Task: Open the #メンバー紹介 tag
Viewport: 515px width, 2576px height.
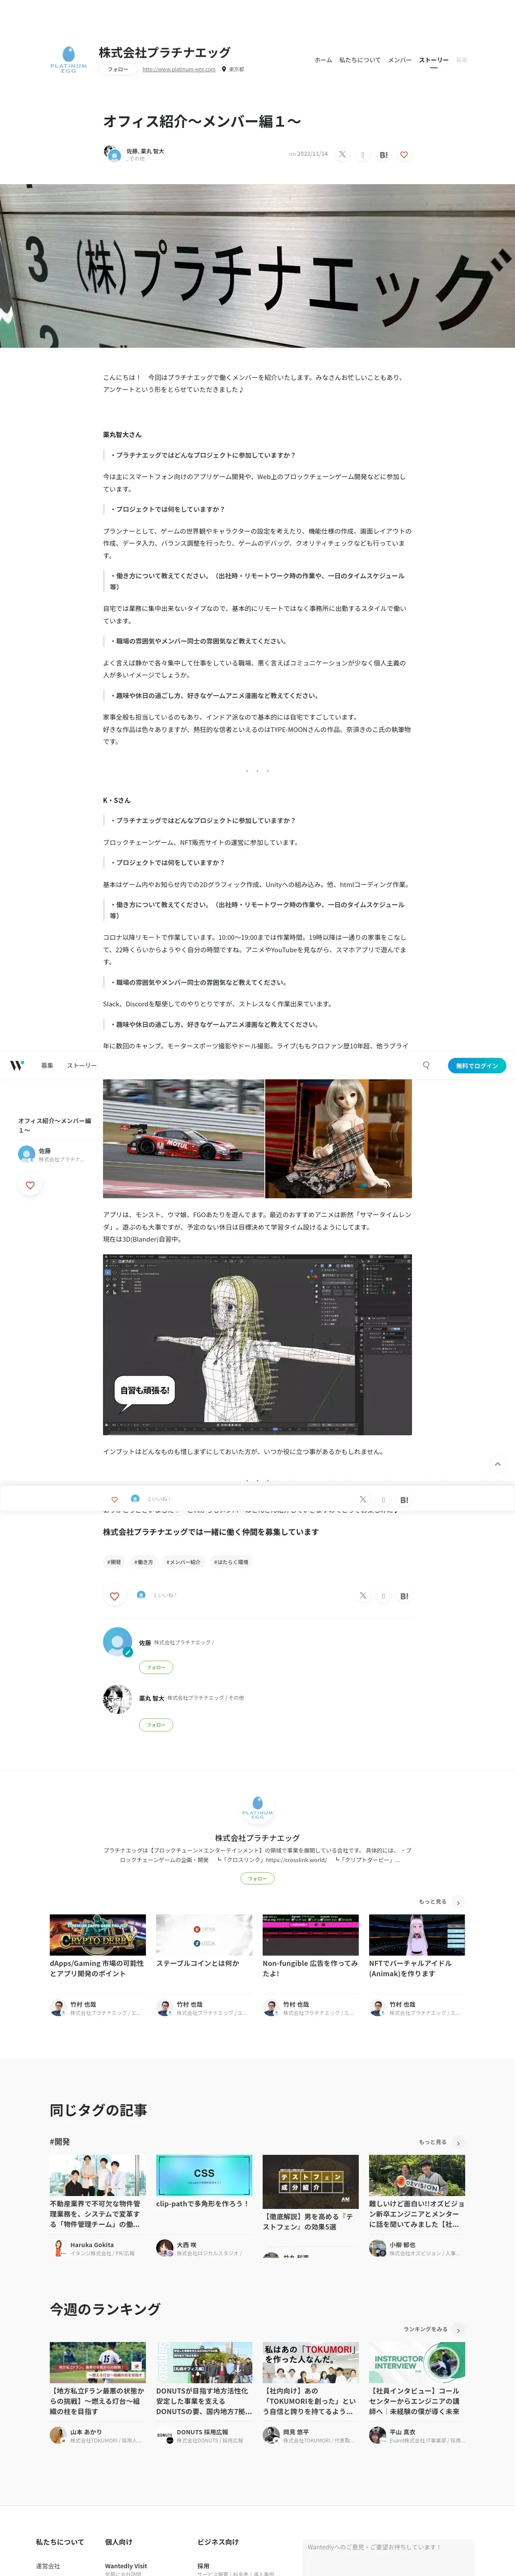Action: click(x=183, y=1561)
